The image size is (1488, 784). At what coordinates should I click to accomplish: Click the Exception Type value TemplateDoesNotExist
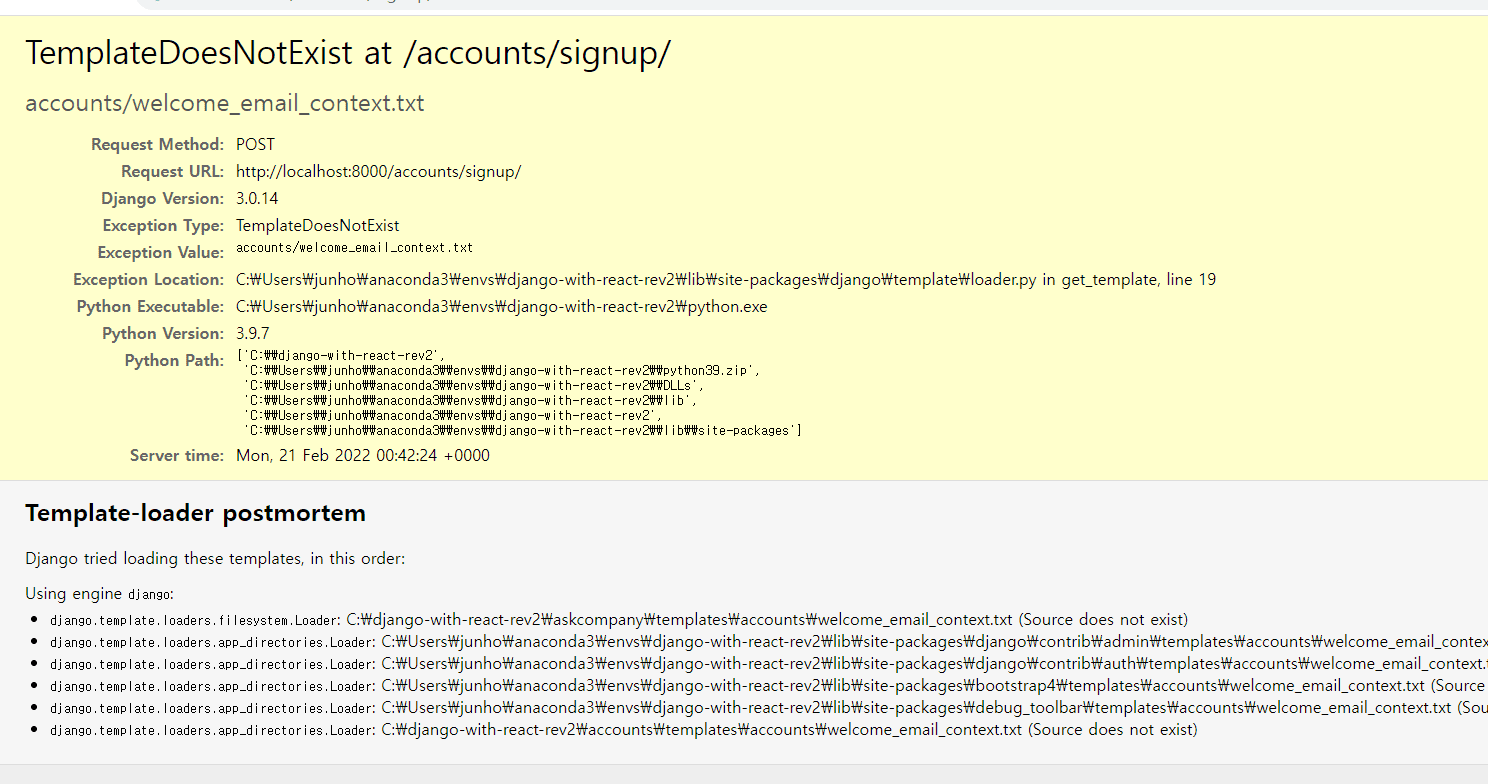click(317, 226)
